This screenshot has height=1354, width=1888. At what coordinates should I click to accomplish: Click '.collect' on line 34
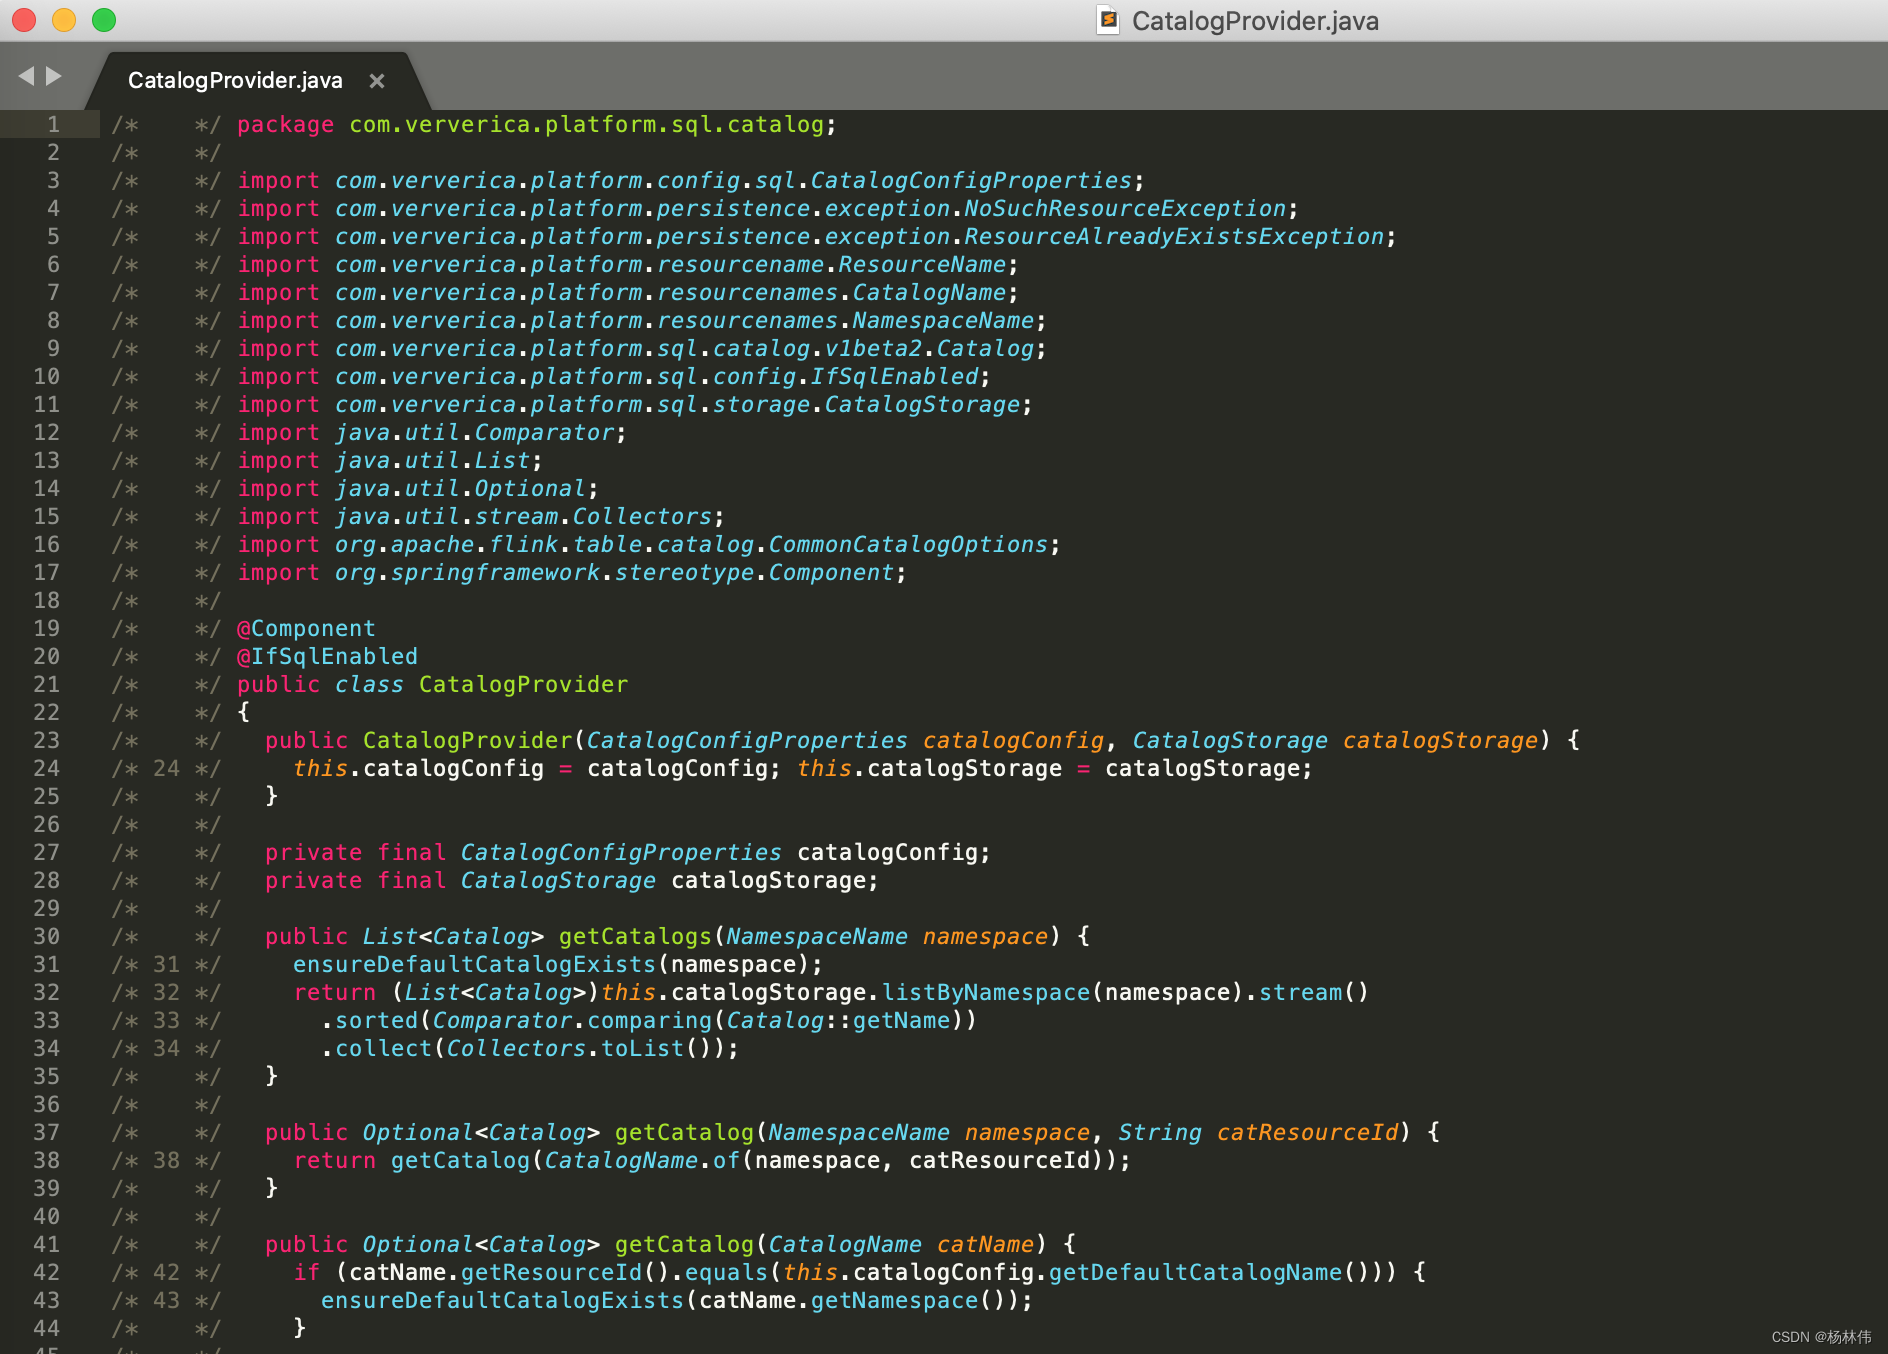376,1049
